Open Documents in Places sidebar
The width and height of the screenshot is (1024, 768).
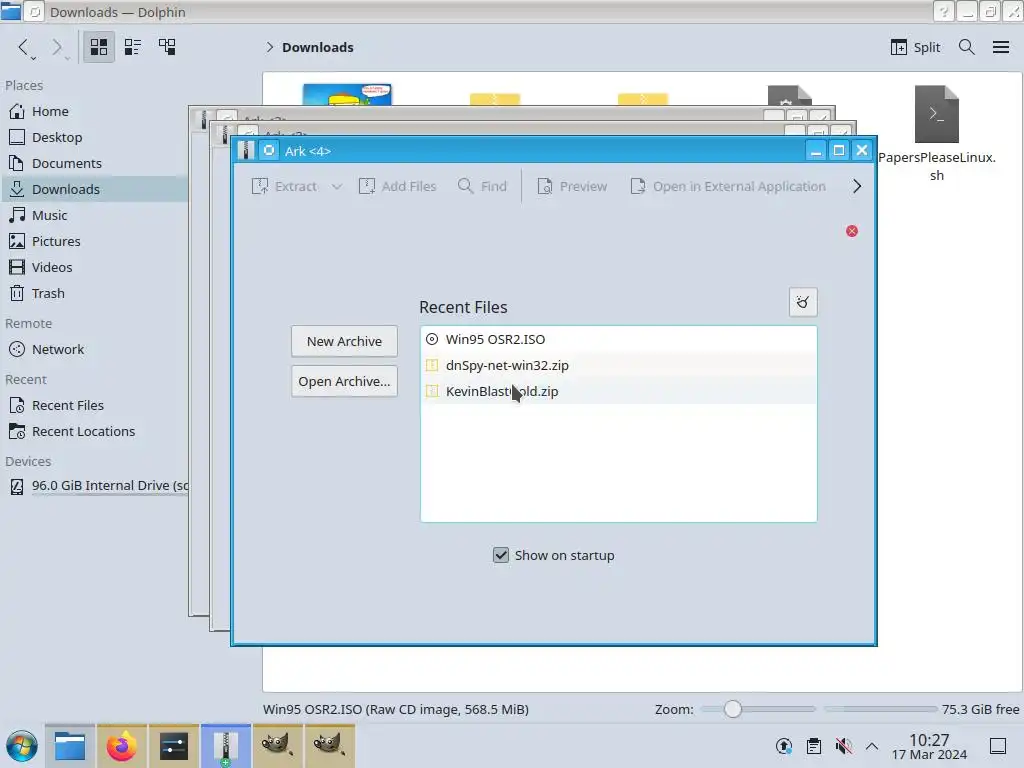click(x=94, y=163)
